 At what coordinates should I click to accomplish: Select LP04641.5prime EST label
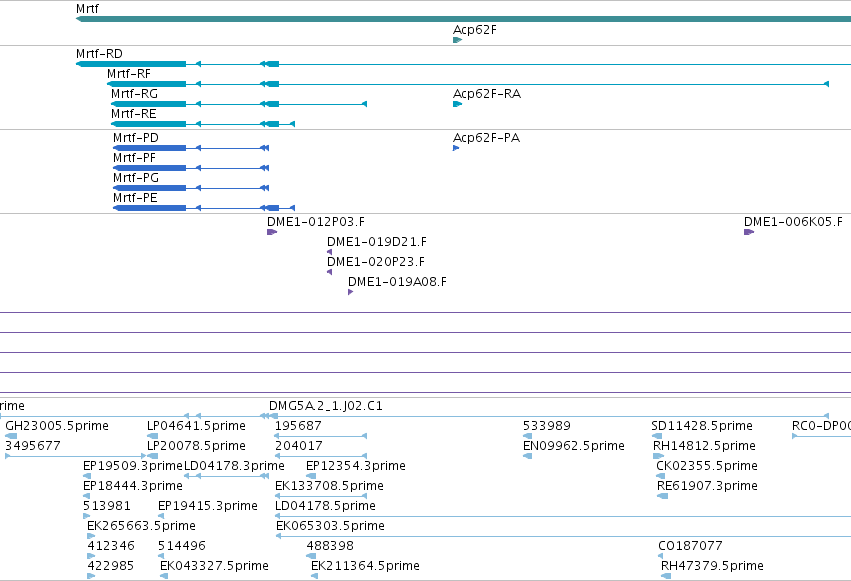click(196, 426)
